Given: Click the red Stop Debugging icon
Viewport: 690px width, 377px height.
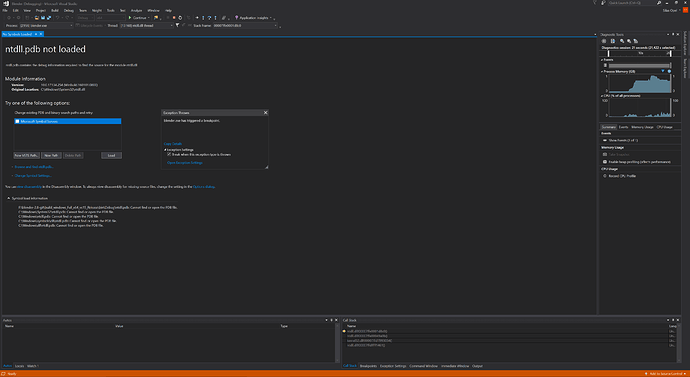Looking at the screenshot, I should point(174,18).
